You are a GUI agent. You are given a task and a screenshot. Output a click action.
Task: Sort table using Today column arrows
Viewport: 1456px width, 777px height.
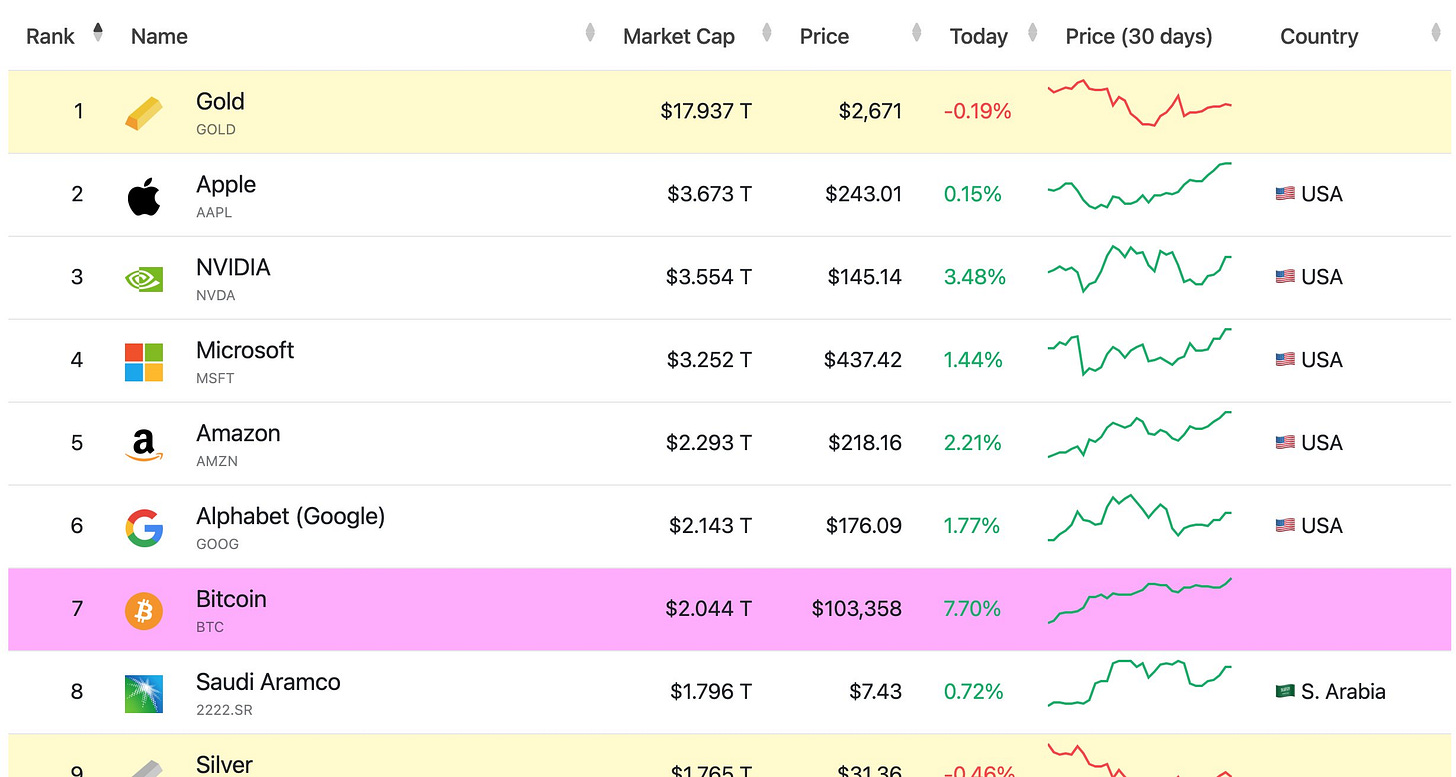(1033, 32)
